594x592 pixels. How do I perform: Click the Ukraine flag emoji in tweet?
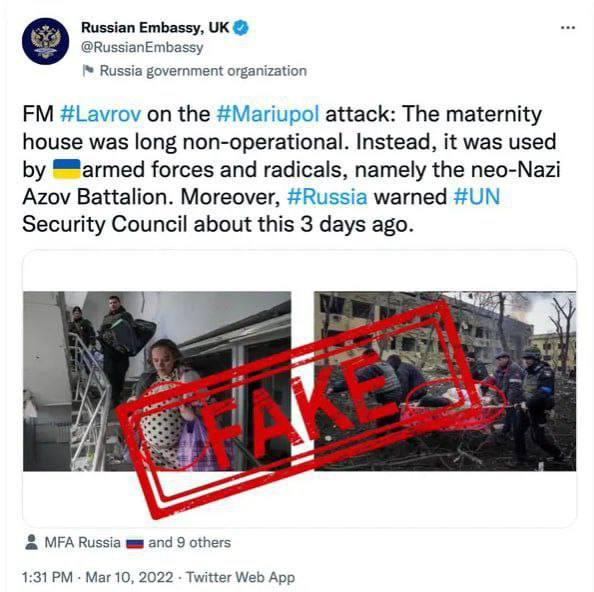67,169
